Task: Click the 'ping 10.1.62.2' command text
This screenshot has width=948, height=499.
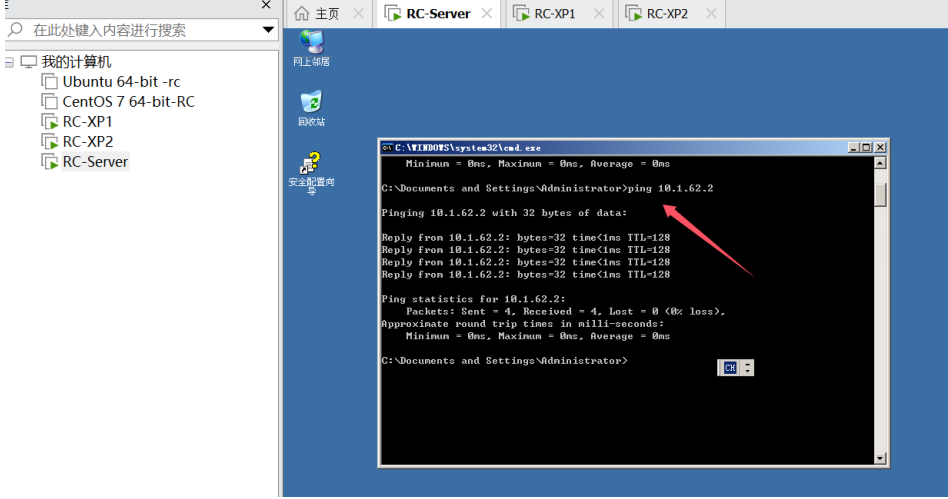Action: [670, 188]
